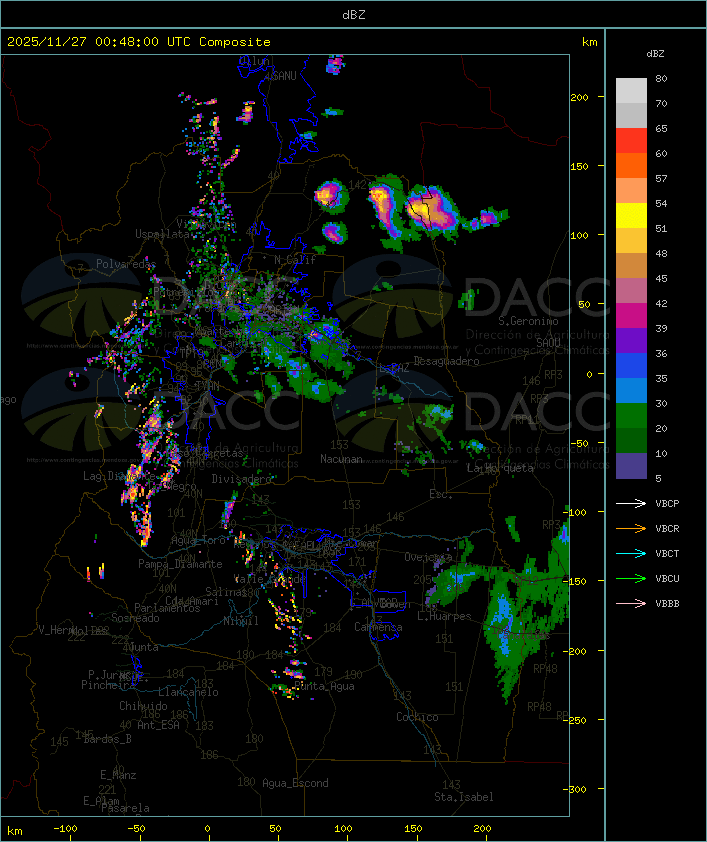Pick the slate purple 5-10 dBZ swatch
This screenshot has height=842, width=707.
coord(631,466)
